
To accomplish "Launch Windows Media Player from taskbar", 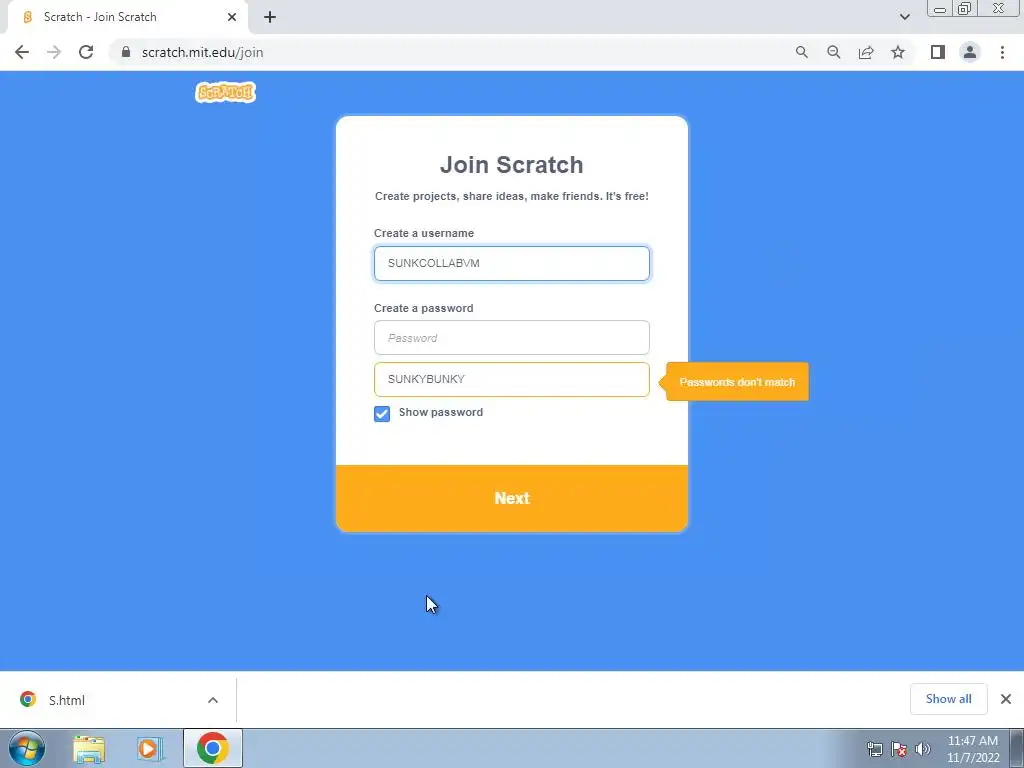I will [150, 749].
